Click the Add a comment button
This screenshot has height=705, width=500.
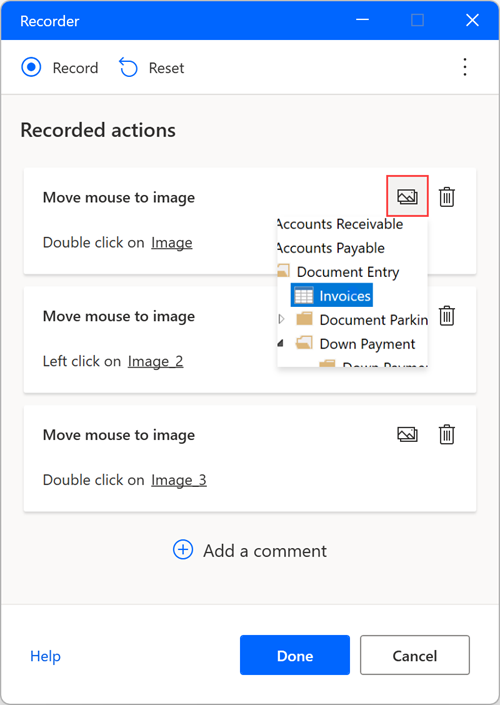(250, 550)
